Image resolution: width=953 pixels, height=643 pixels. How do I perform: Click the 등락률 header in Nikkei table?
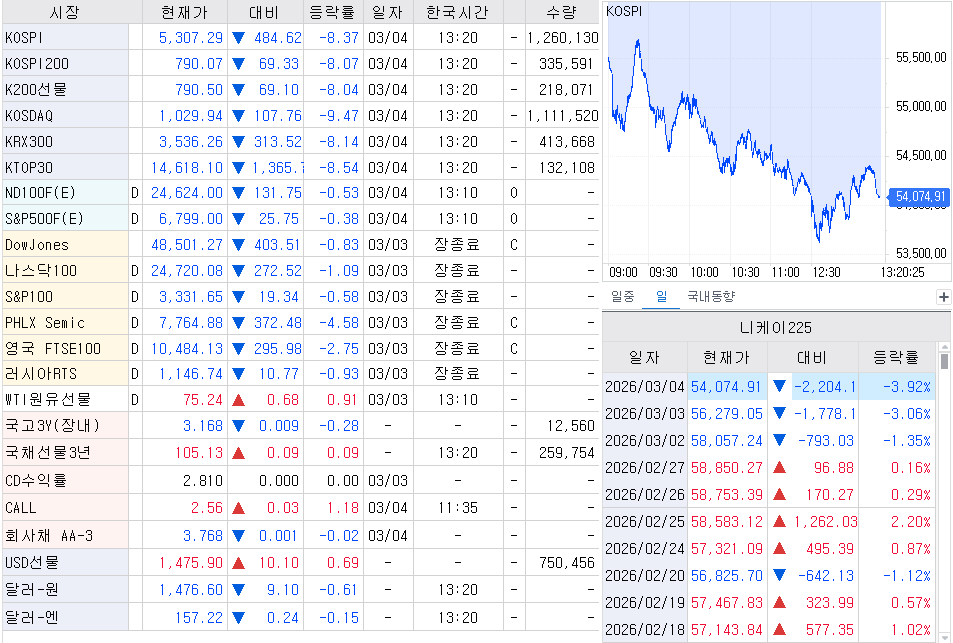(x=896, y=357)
